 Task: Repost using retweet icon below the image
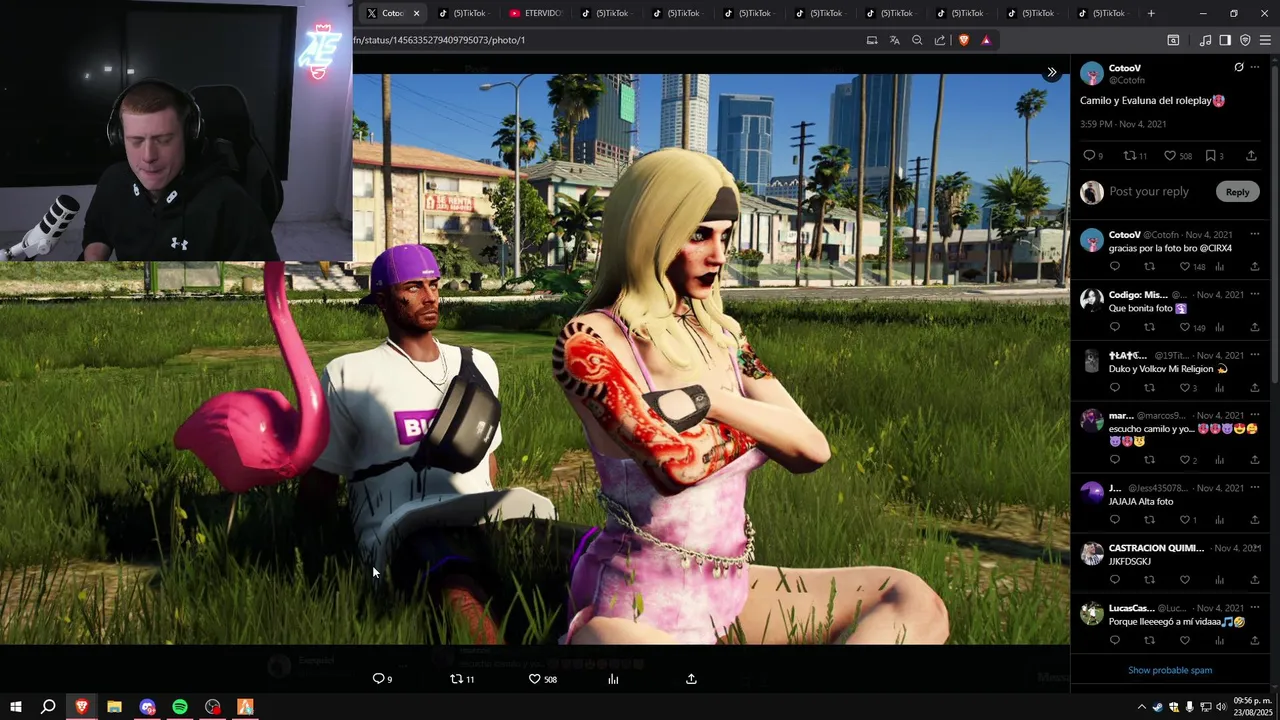(x=456, y=679)
